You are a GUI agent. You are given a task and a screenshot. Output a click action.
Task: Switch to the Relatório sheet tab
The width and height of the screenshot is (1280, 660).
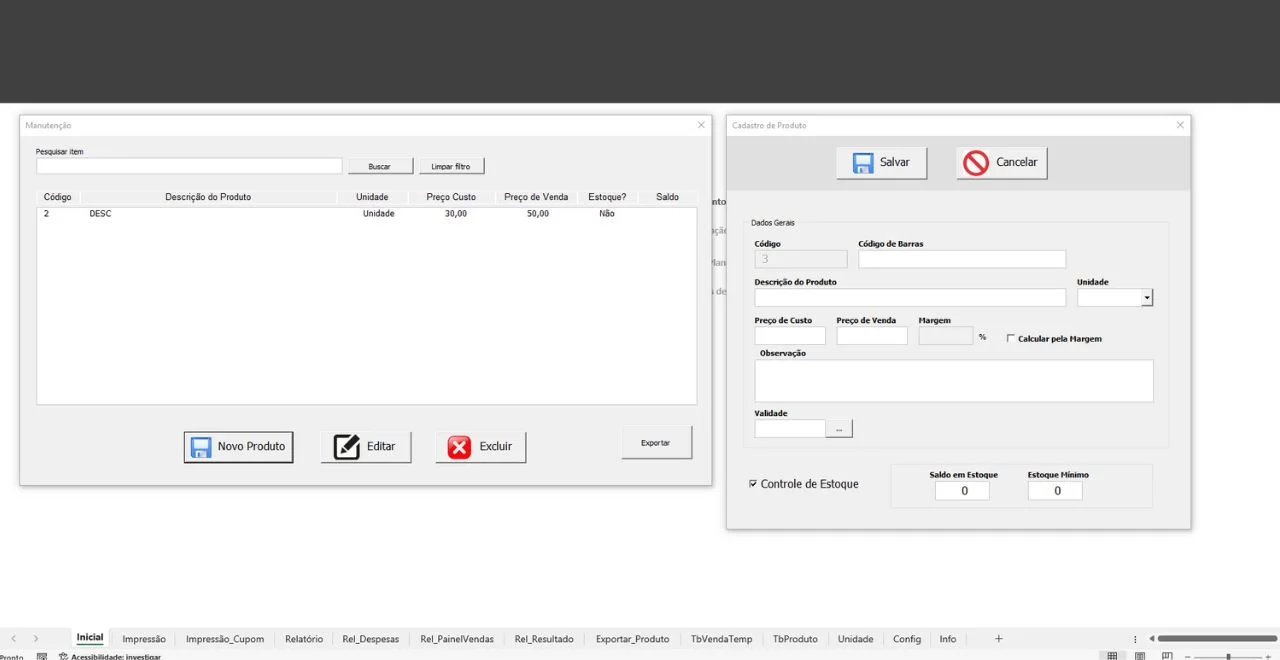(303, 639)
